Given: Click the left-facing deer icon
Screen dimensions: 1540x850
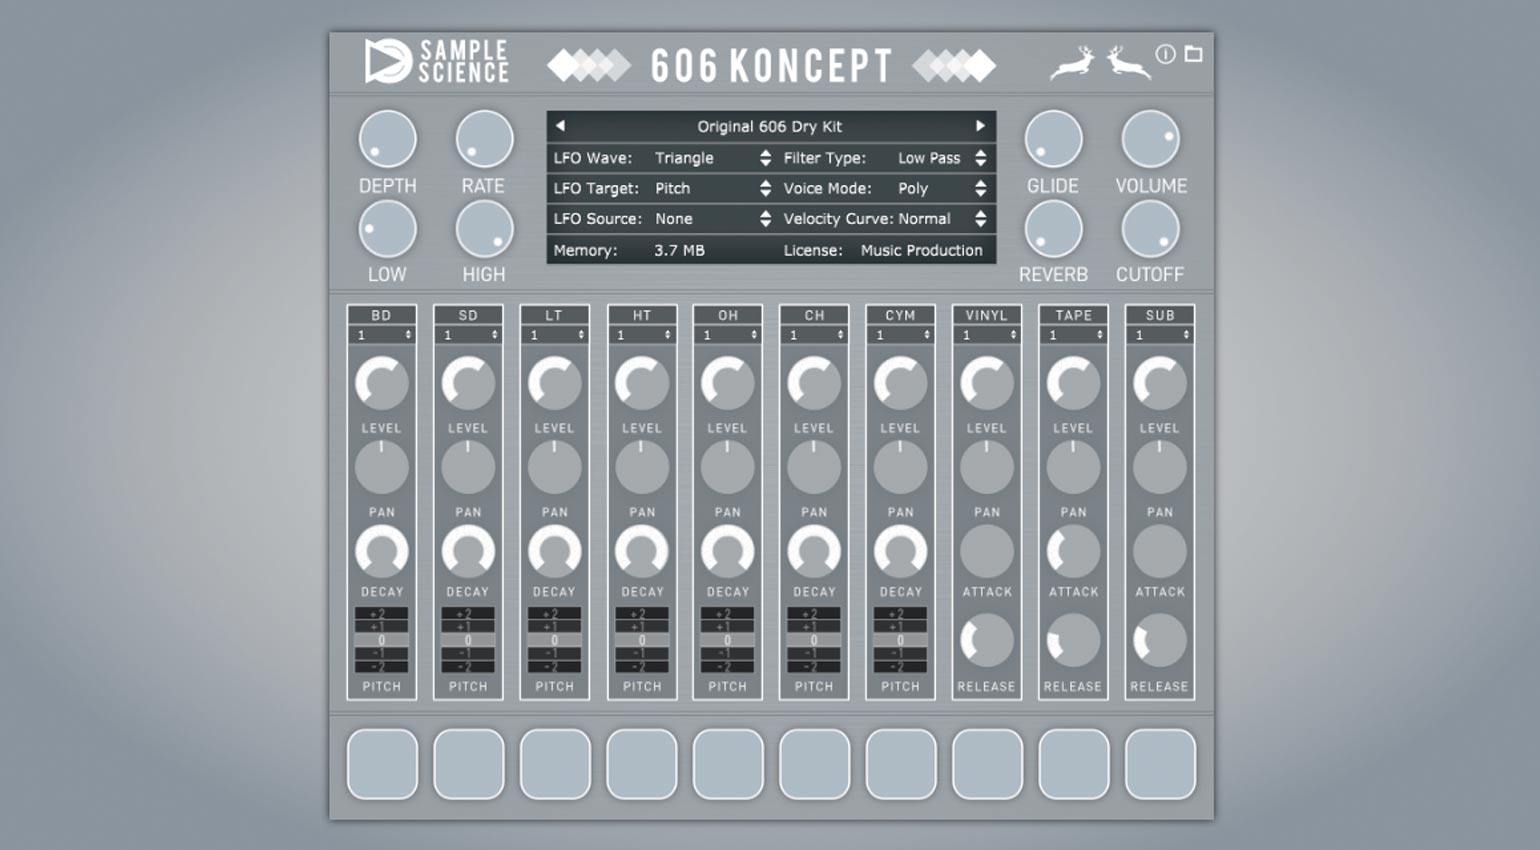Looking at the screenshot, I should pyautogui.click(x=1129, y=63).
